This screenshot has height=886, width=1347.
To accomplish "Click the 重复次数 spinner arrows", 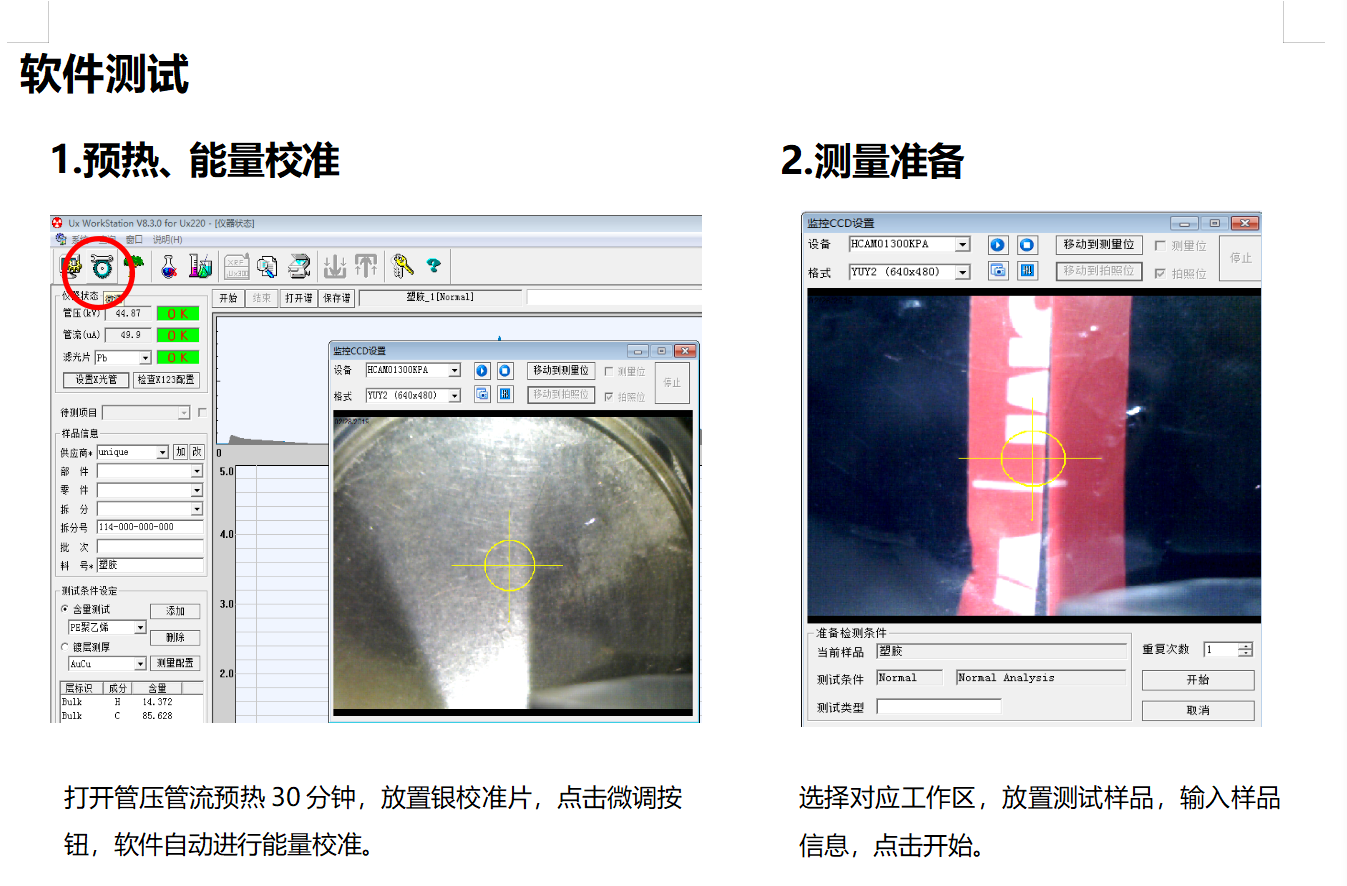I will (1245, 650).
